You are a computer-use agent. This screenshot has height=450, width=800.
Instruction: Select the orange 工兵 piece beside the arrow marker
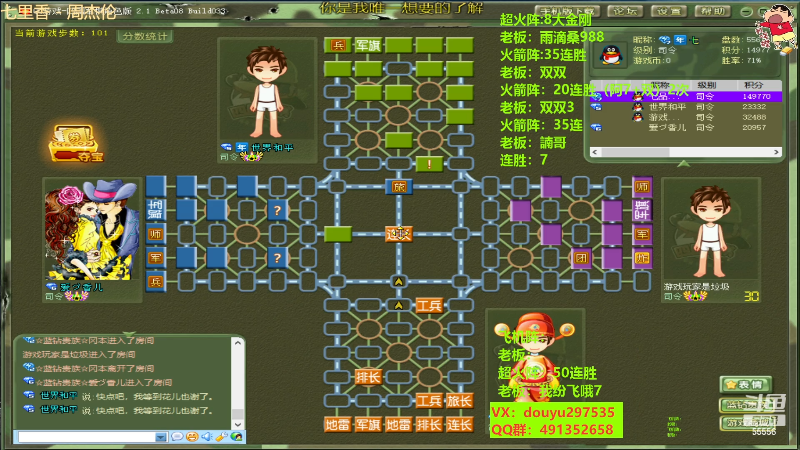click(429, 306)
